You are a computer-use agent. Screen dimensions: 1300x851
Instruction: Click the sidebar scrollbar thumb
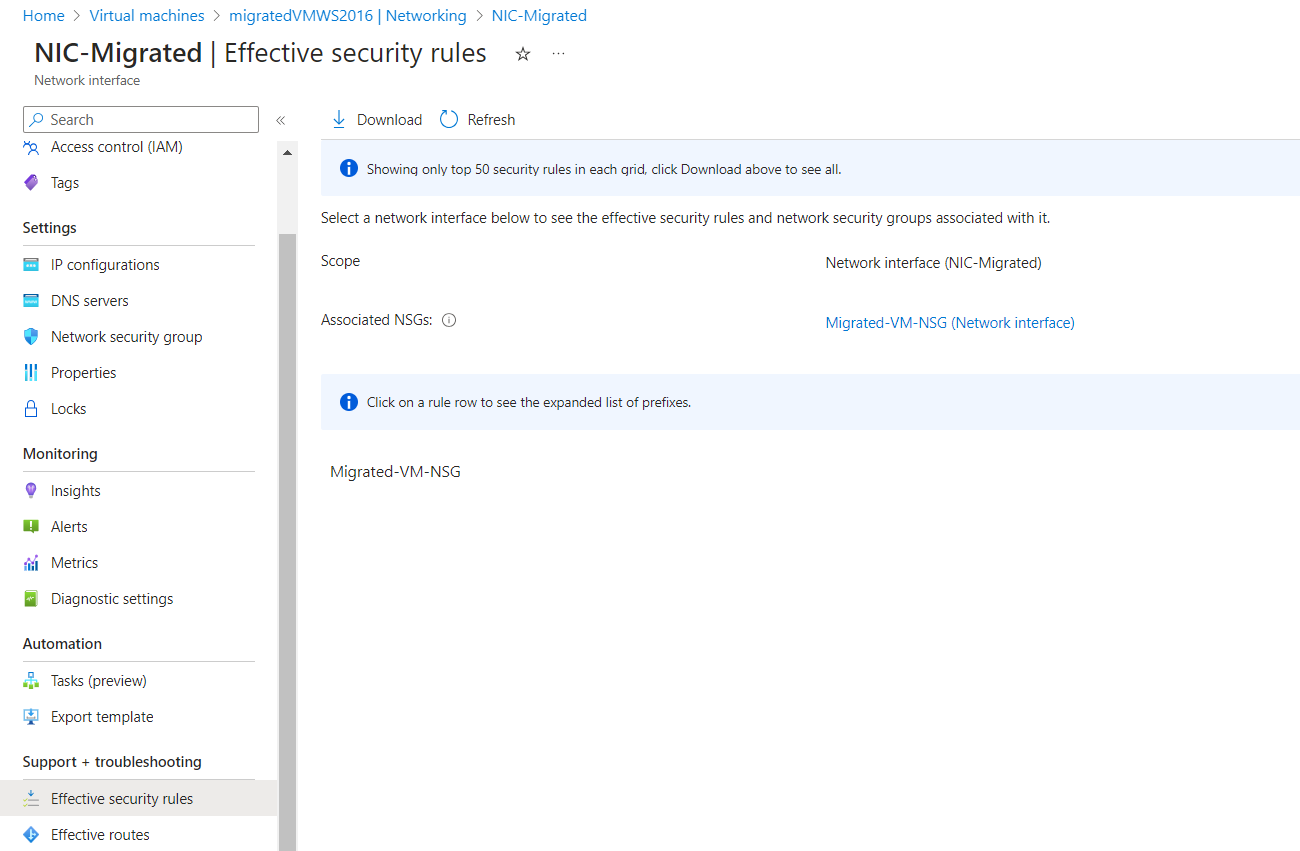[x=288, y=541]
